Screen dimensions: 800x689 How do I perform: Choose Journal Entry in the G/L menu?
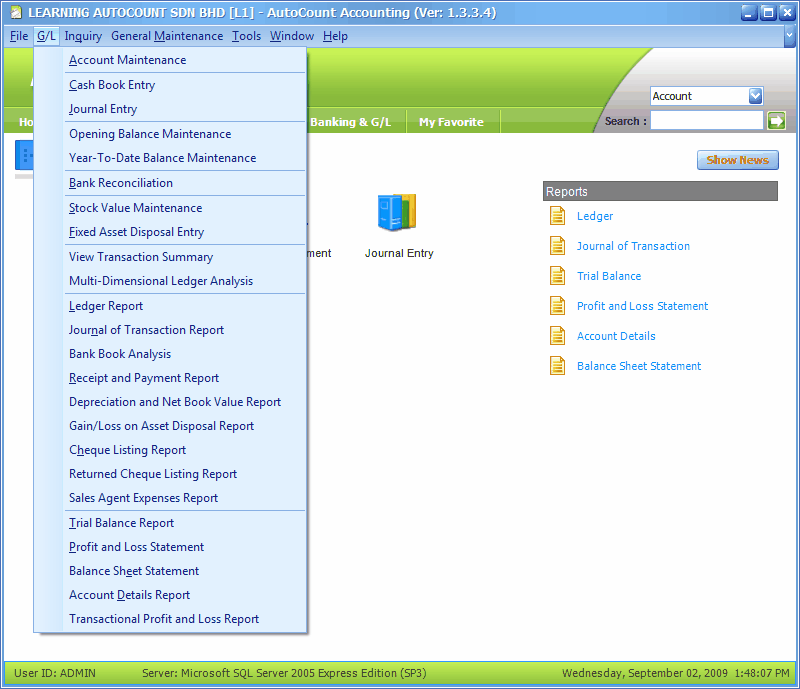coord(185,109)
